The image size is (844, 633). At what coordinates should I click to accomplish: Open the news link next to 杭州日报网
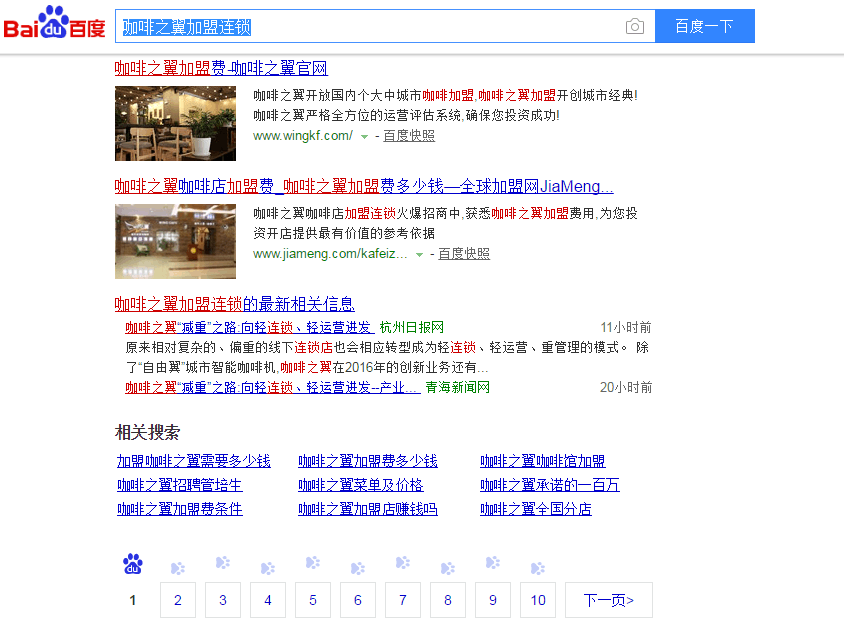click(249, 327)
